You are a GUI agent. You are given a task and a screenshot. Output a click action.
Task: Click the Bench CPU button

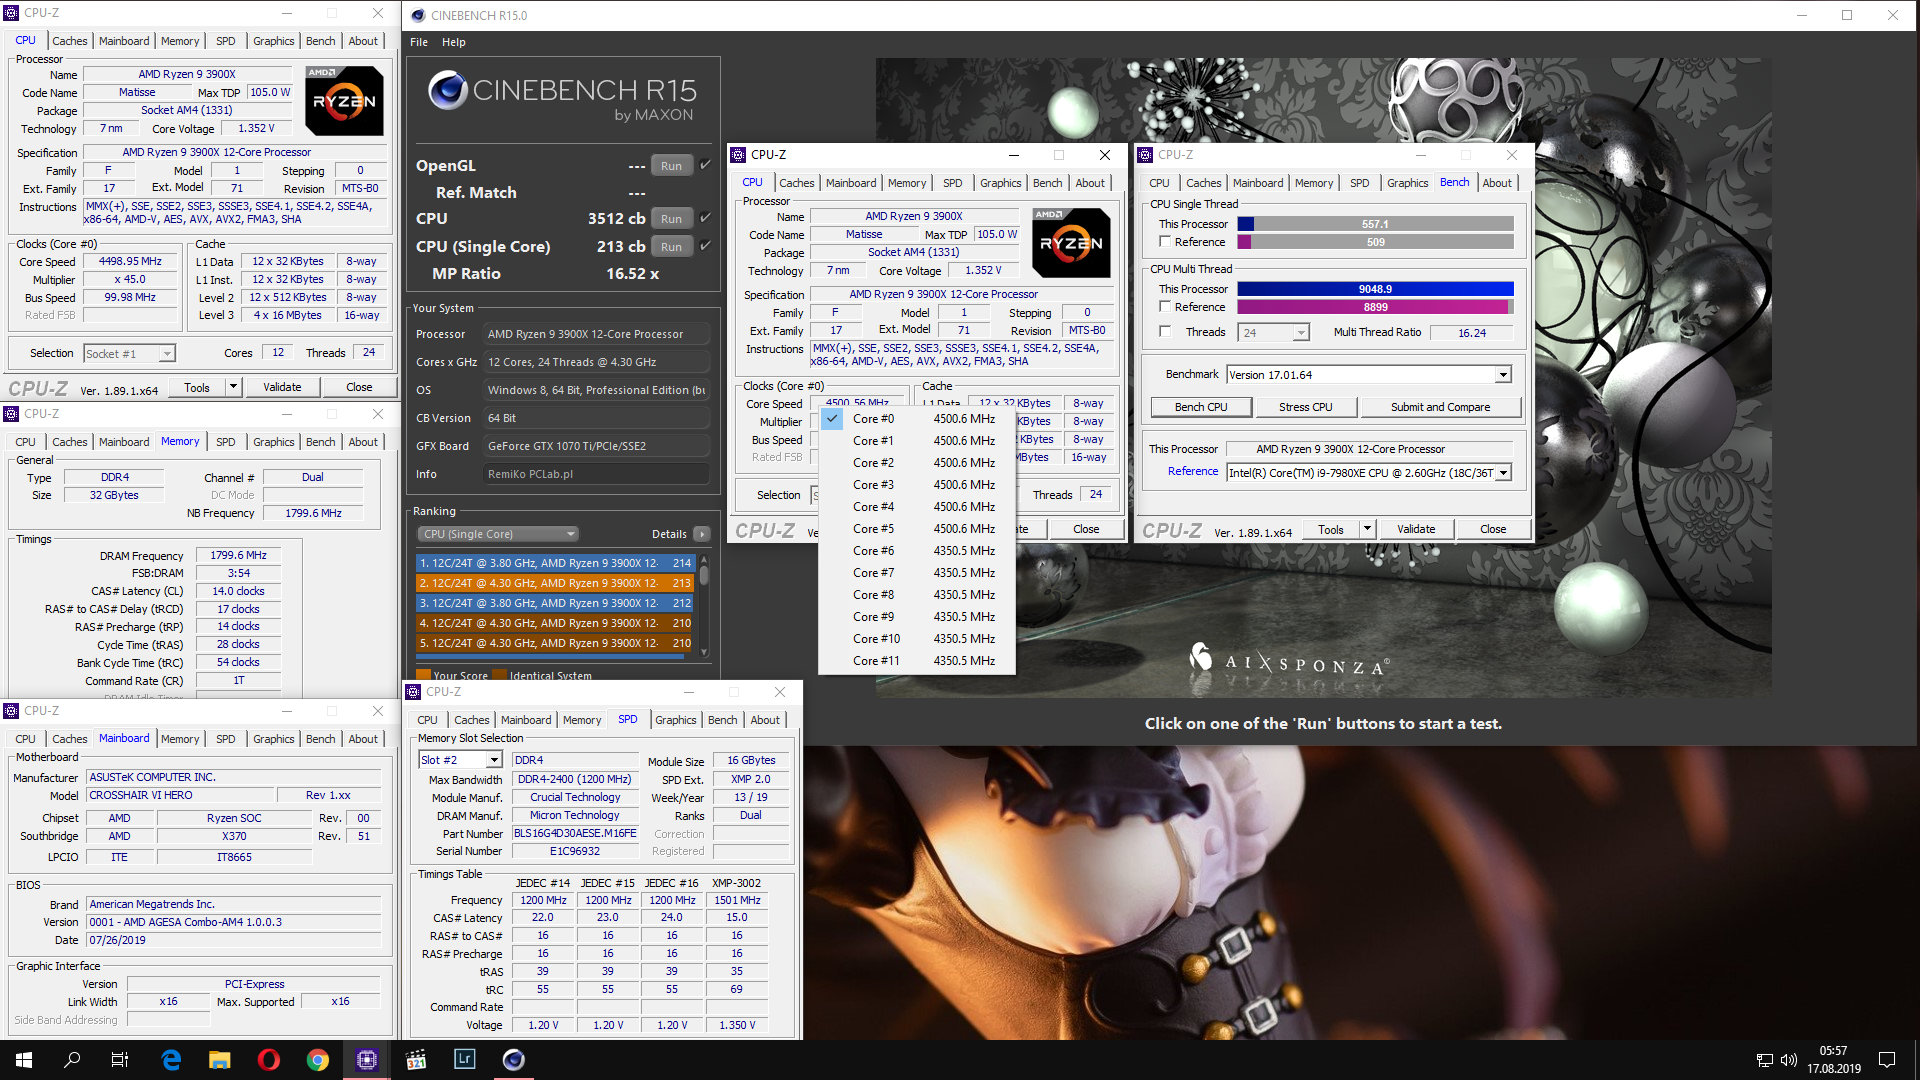1200,407
